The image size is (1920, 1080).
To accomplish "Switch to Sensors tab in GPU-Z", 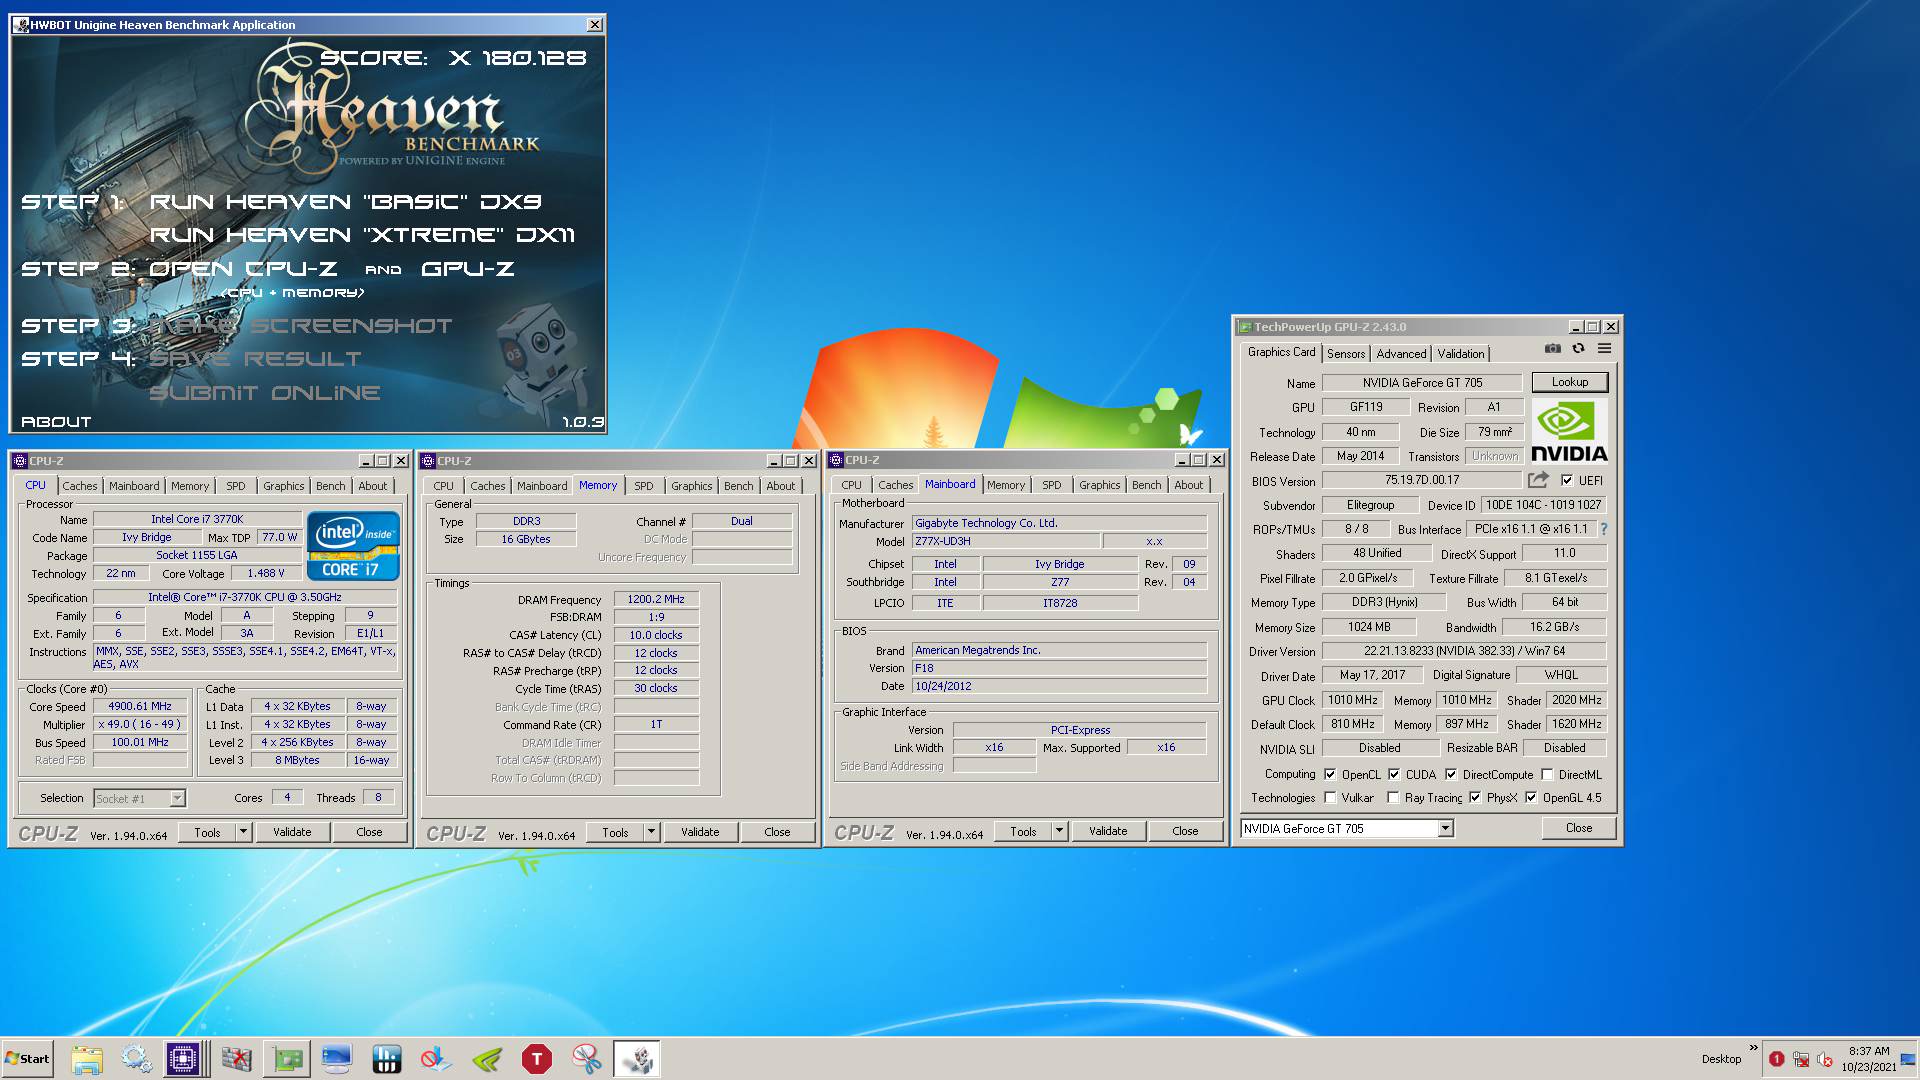I will pyautogui.click(x=1346, y=354).
